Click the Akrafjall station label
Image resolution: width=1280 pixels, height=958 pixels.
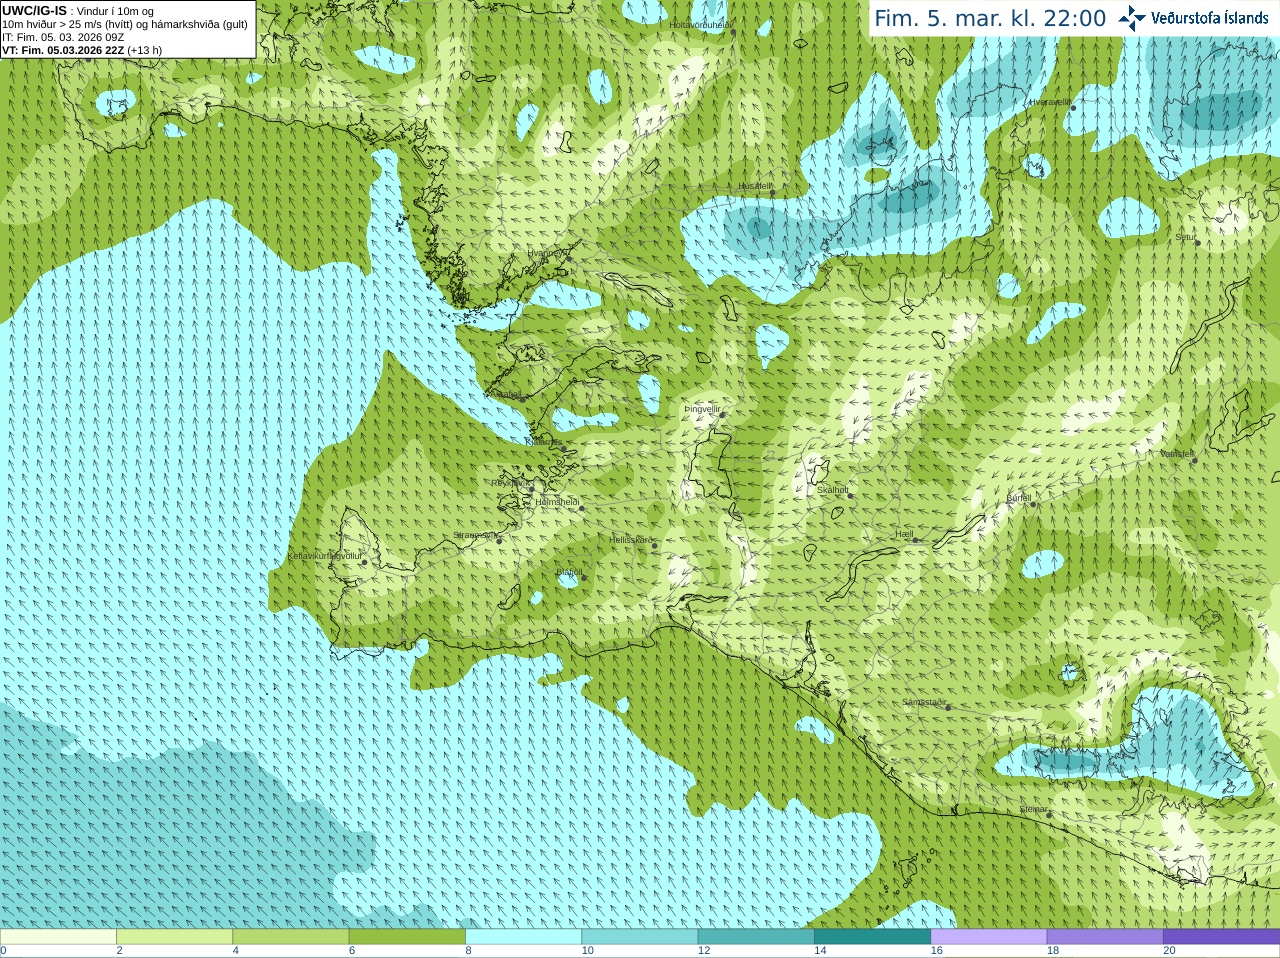click(506, 394)
